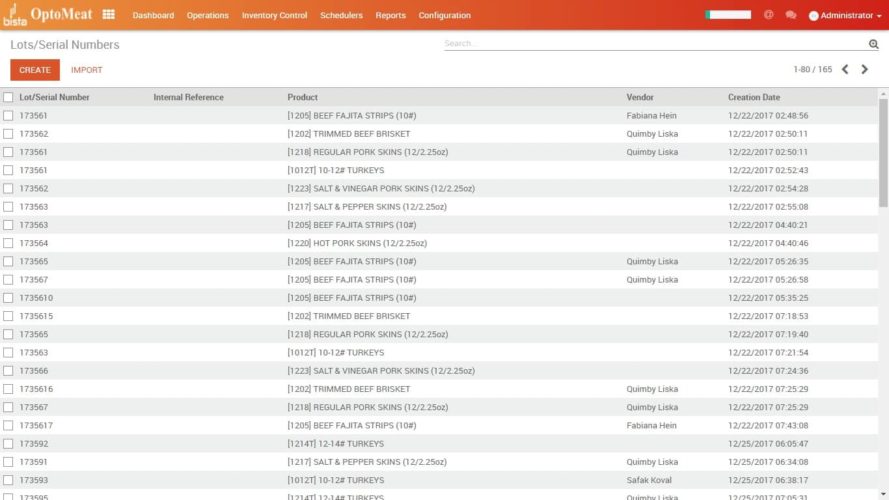
Task: Go to the previous page arrow
Action: 845,70
